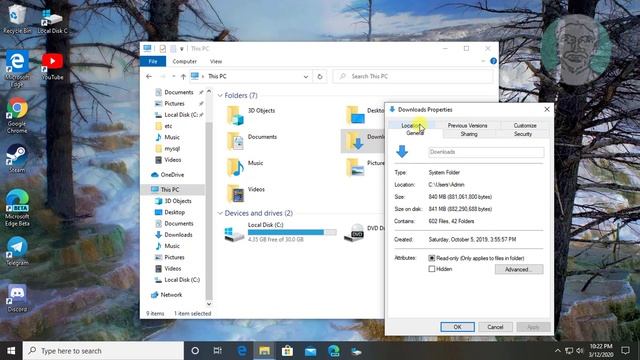Open Task View from taskbar
Image resolution: width=640 pixels, height=360 pixels.
coord(218,351)
